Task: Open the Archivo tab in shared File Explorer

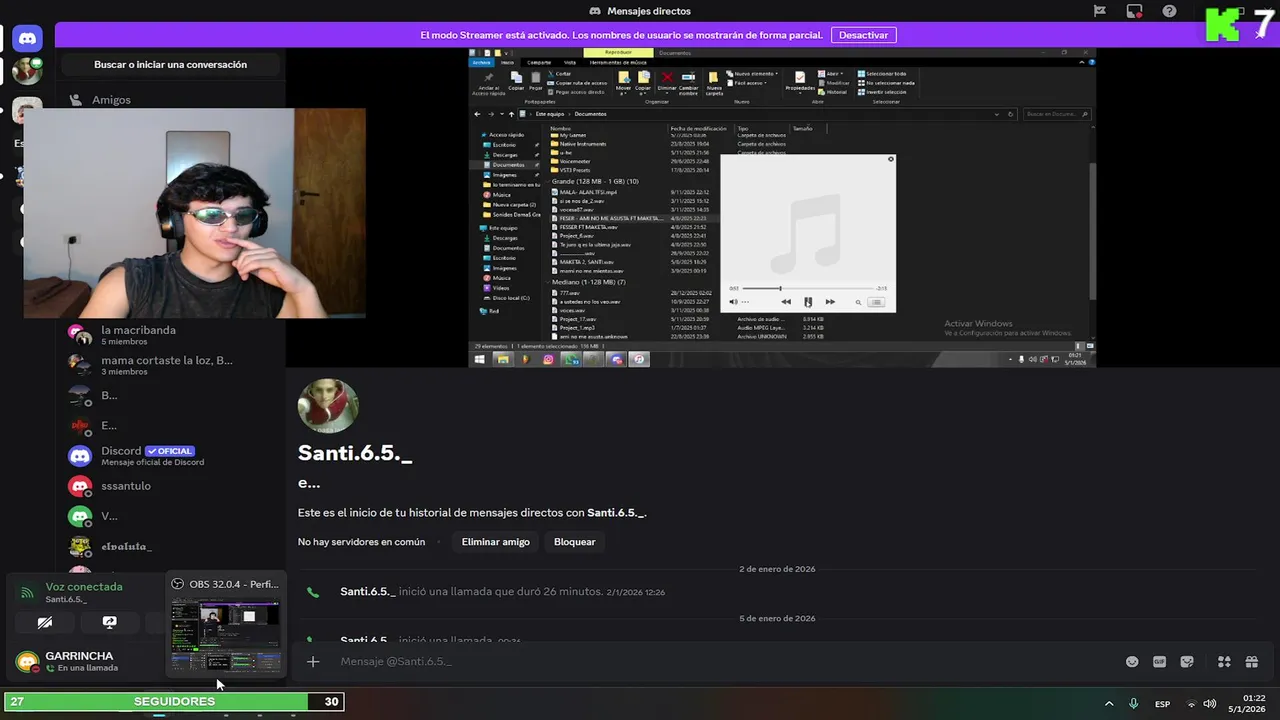Action: pyautogui.click(x=482, y=62)
